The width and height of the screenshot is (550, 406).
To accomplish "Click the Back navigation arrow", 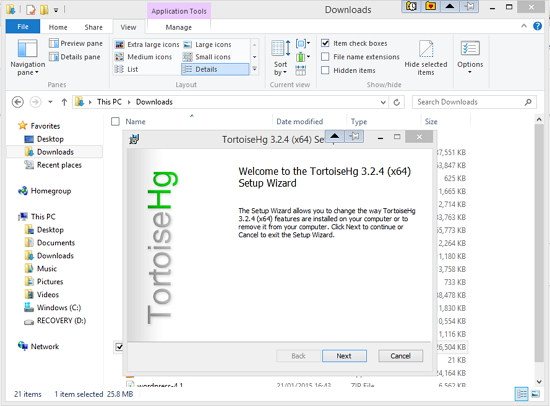I will pos(18,102).
